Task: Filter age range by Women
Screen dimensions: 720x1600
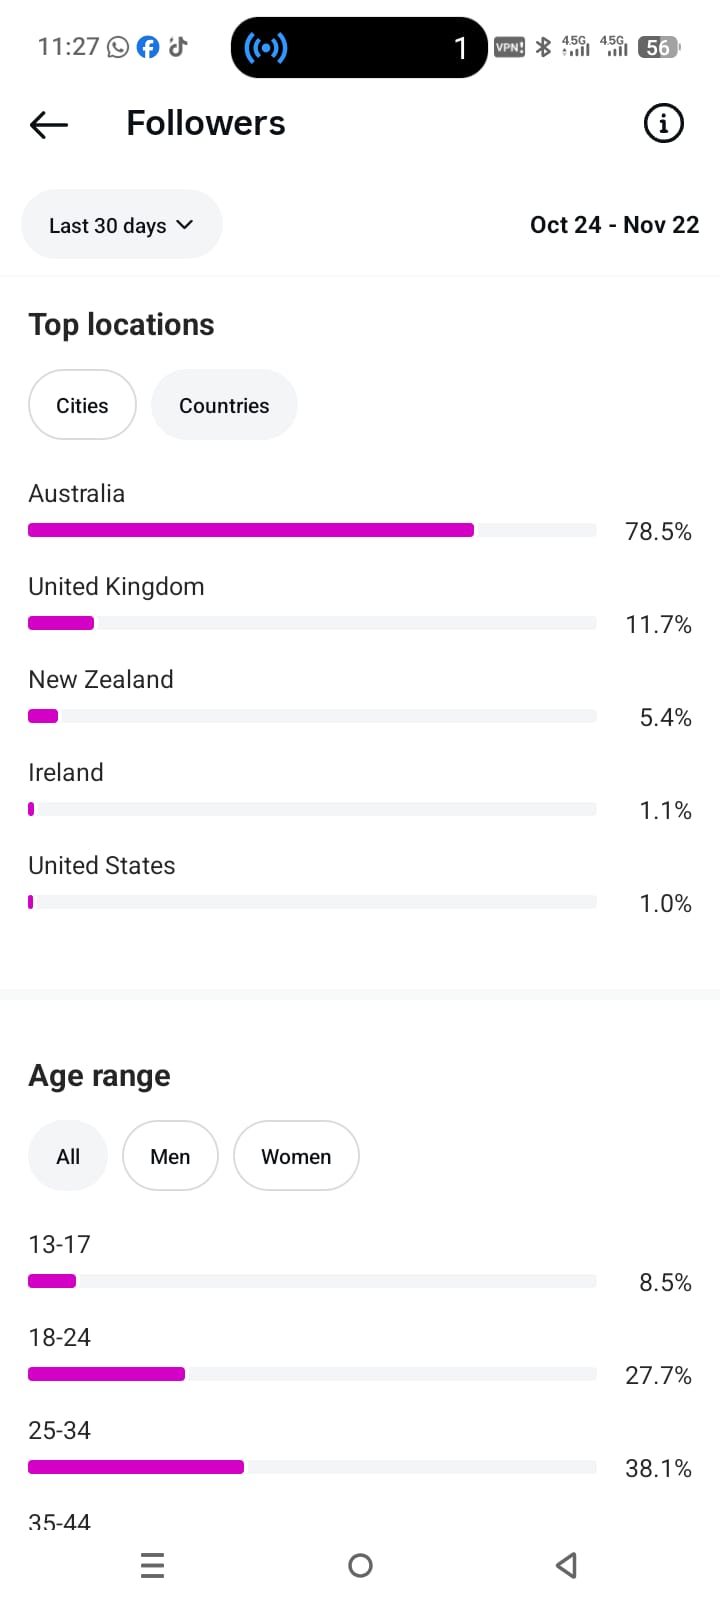Action: [296, 1156]
